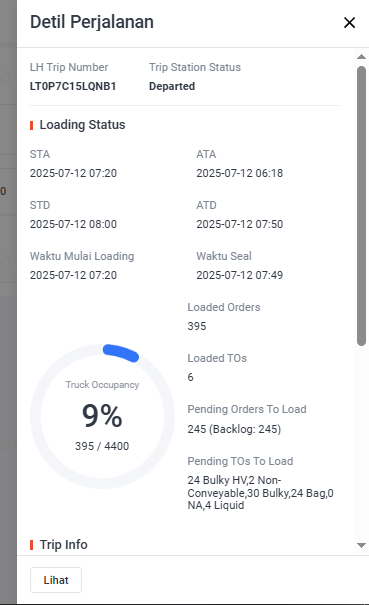Click the Truck Occupancy progress ring
The height and width of the screenshot is (605, 369).
102,416
